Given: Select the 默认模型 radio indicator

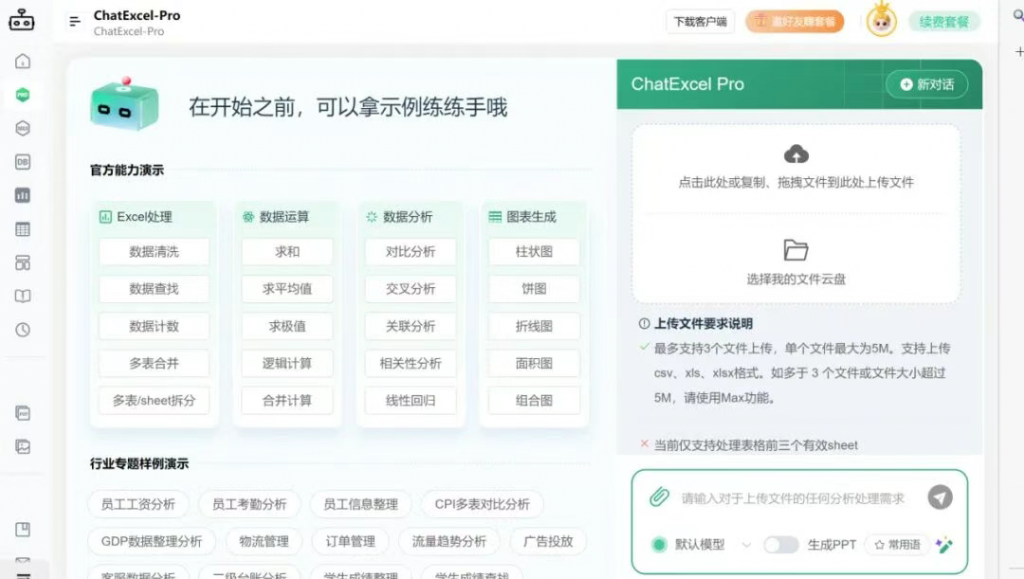Looking at the screenshot, I should coord(659,545).
